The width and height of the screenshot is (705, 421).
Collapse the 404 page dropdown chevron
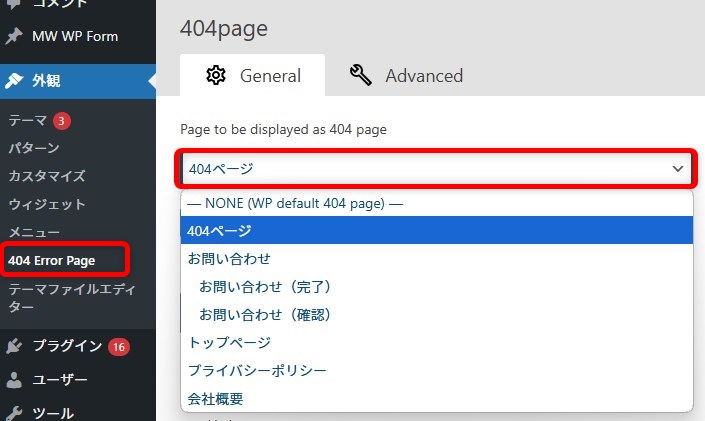[677, 169]
